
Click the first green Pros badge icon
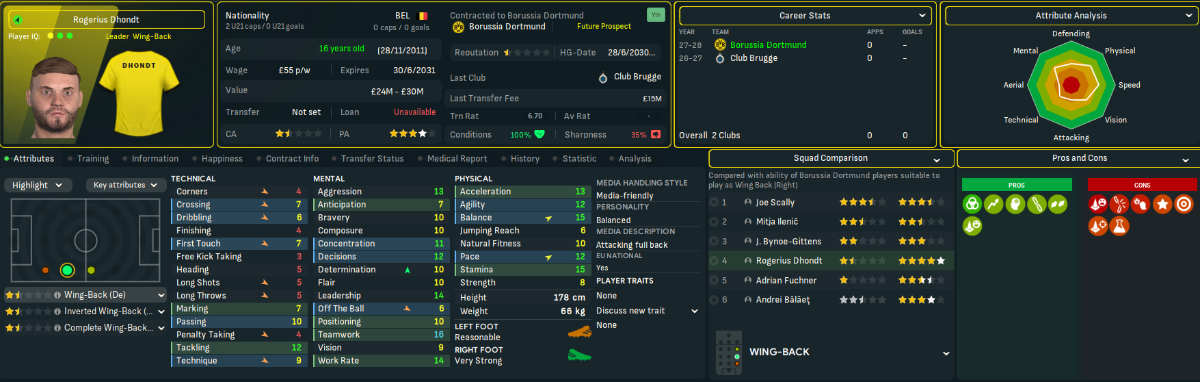[971, 203]
